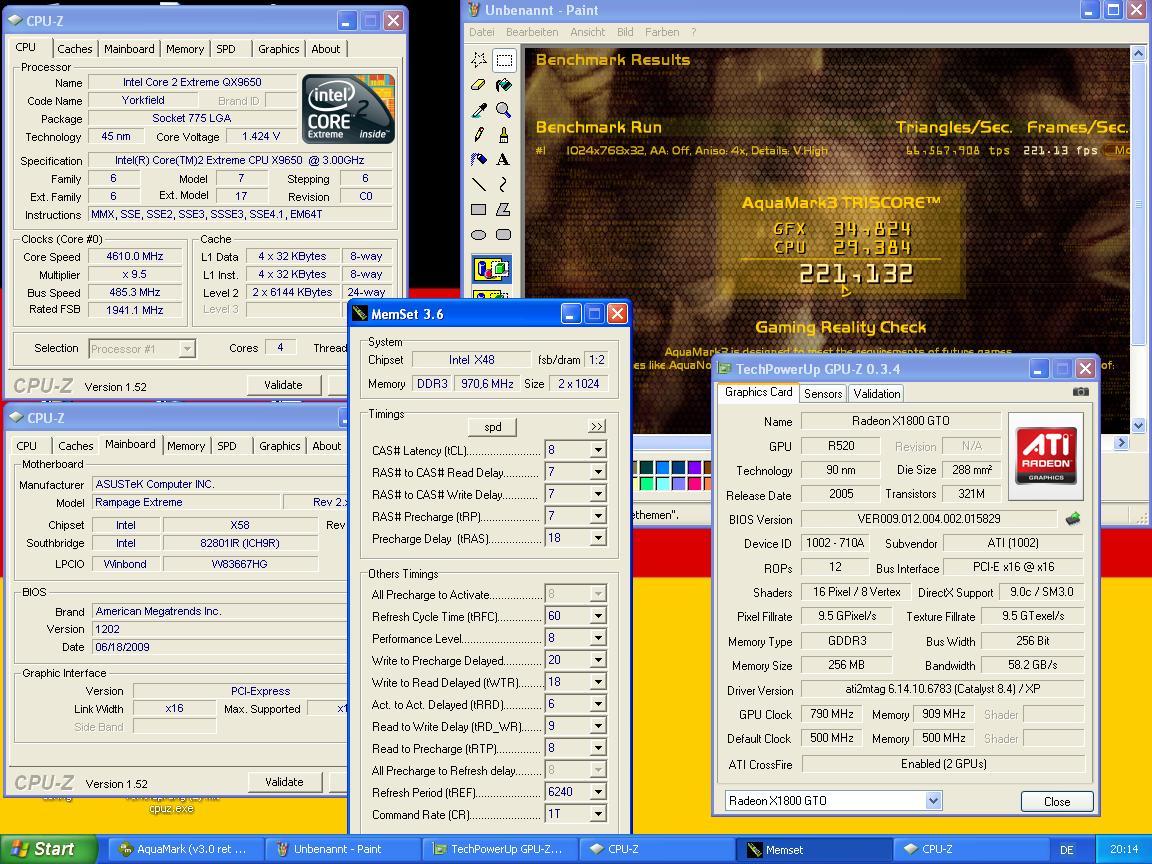This screenshot has width=1152, height=864.
Task: Pick the purple swatch in Paint palette
Action: (x=694, y=467)
